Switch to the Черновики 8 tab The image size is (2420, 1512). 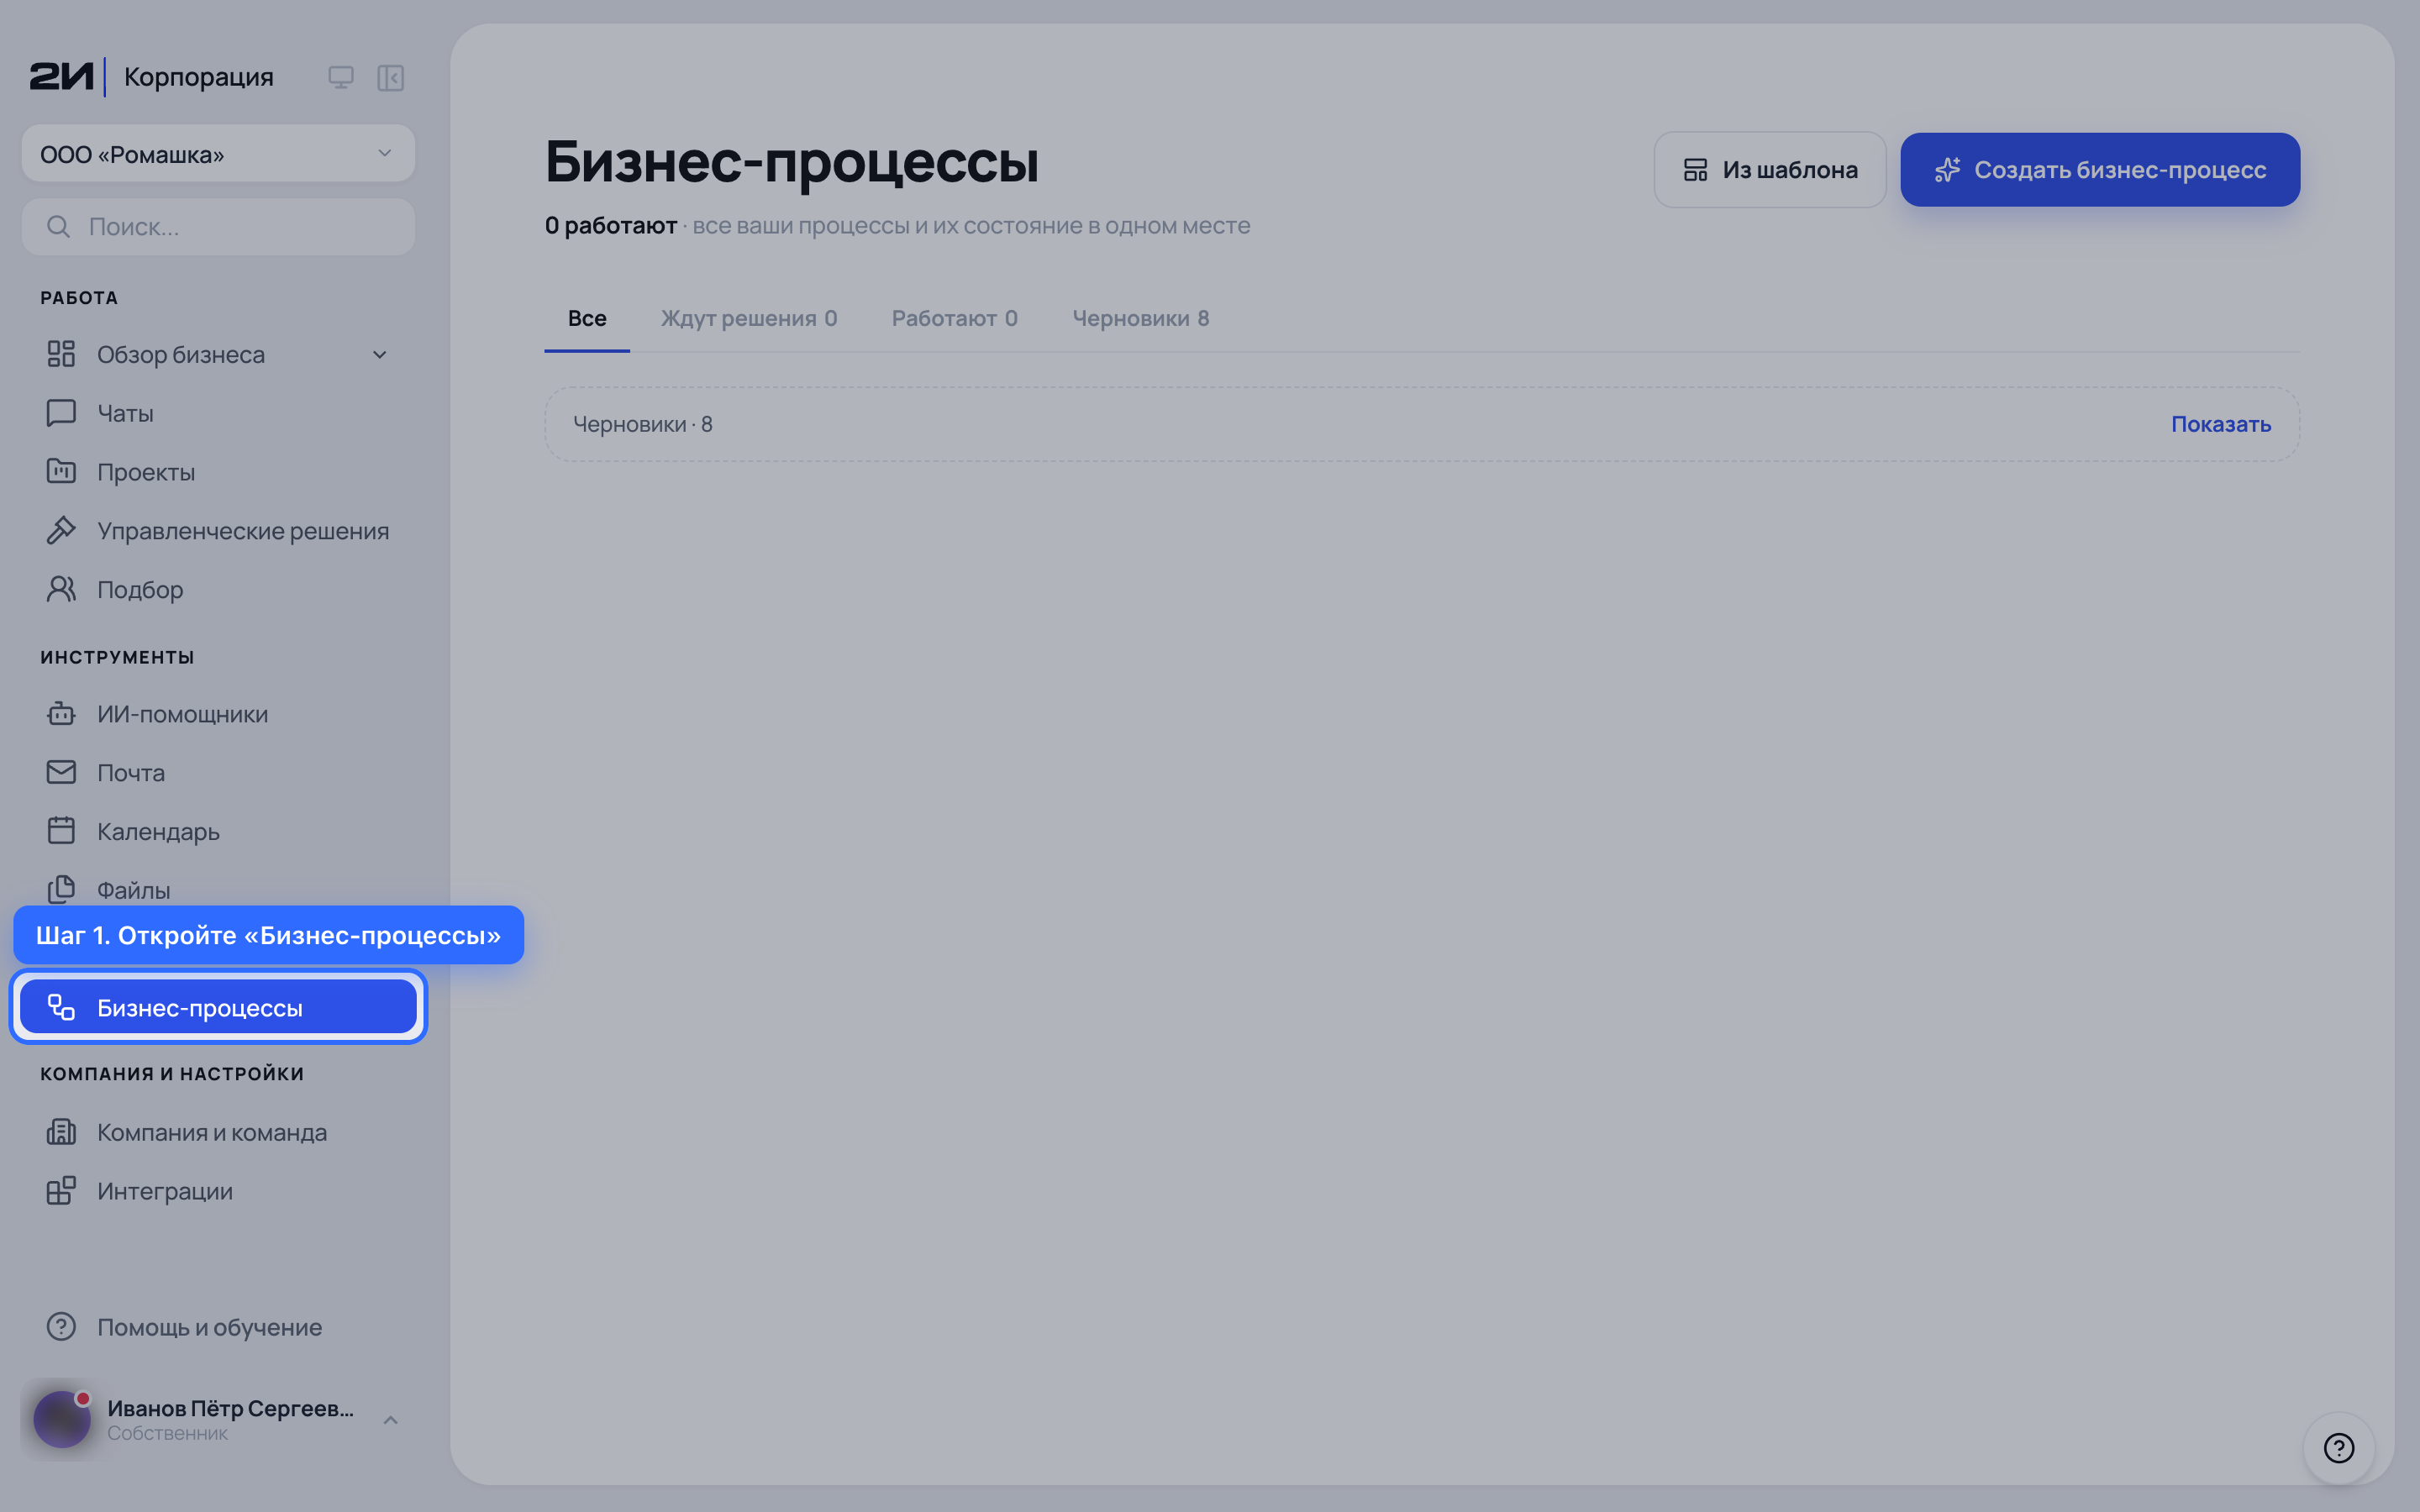pyautogui.click(x=1140, y=318)
